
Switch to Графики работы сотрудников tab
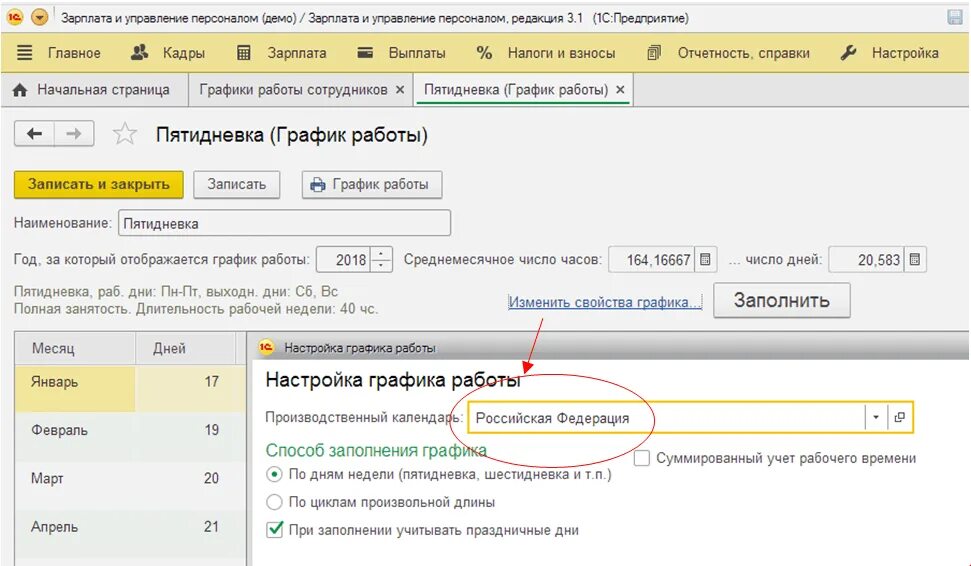(293, 90)
